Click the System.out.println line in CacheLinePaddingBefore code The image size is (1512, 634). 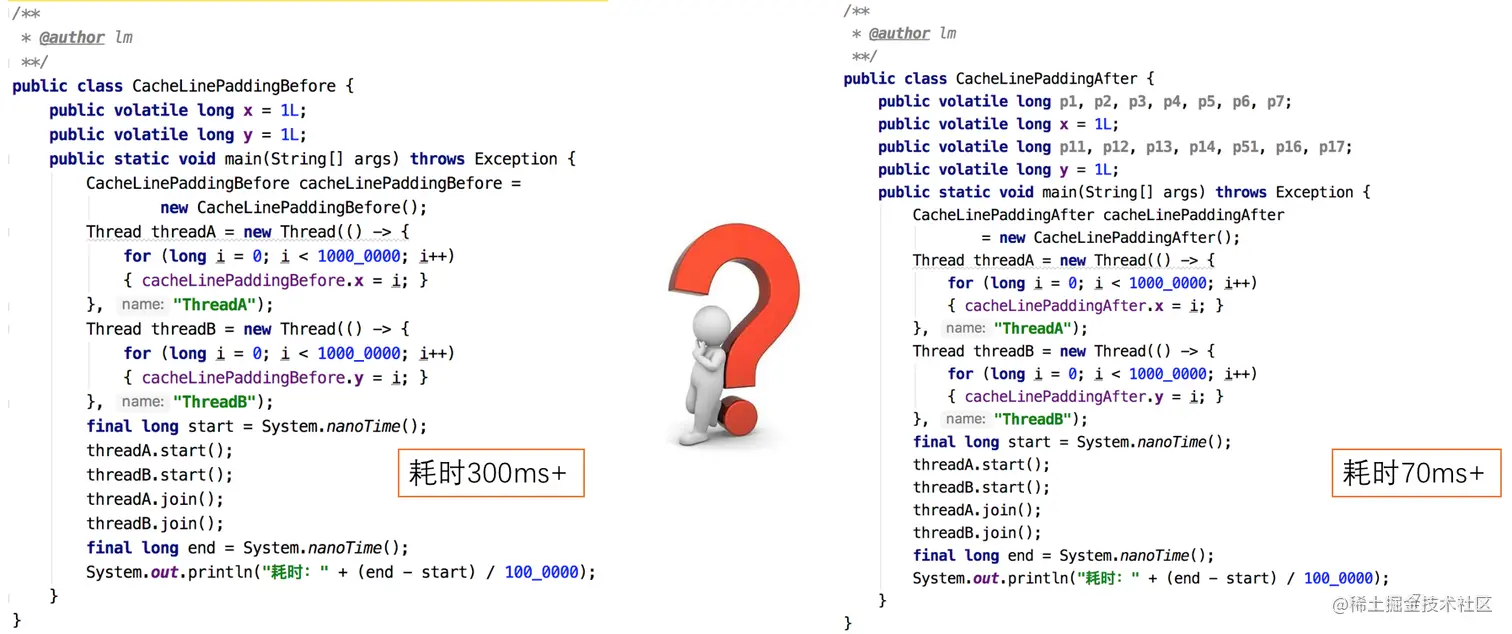(x=341, y=572)
